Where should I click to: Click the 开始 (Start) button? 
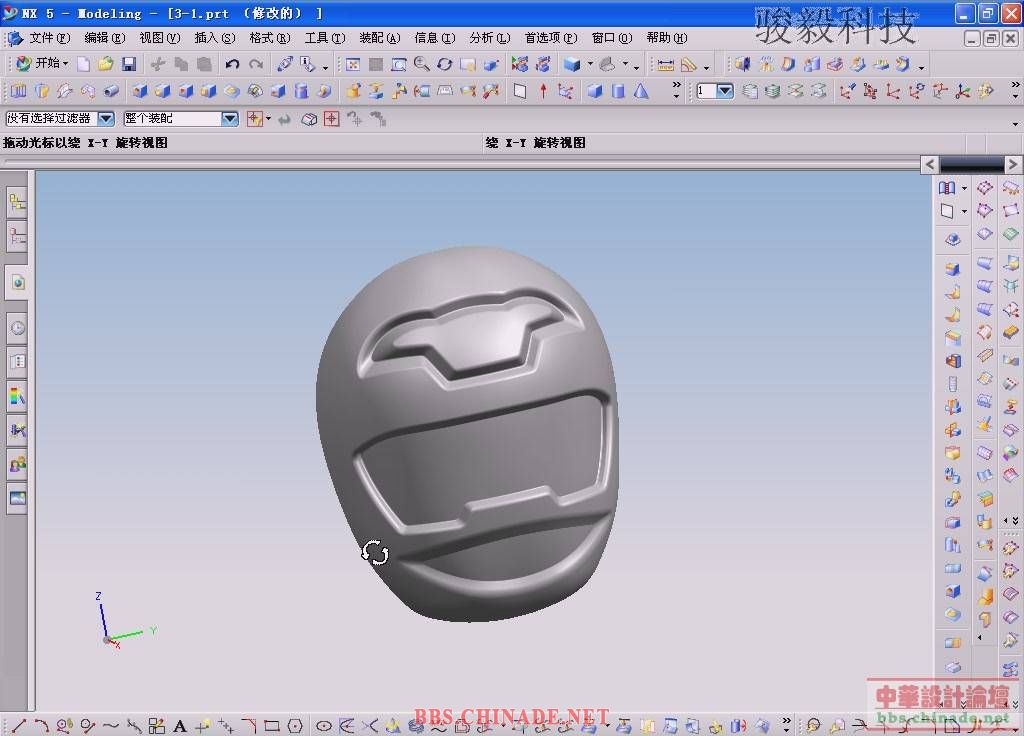[42, 63]
